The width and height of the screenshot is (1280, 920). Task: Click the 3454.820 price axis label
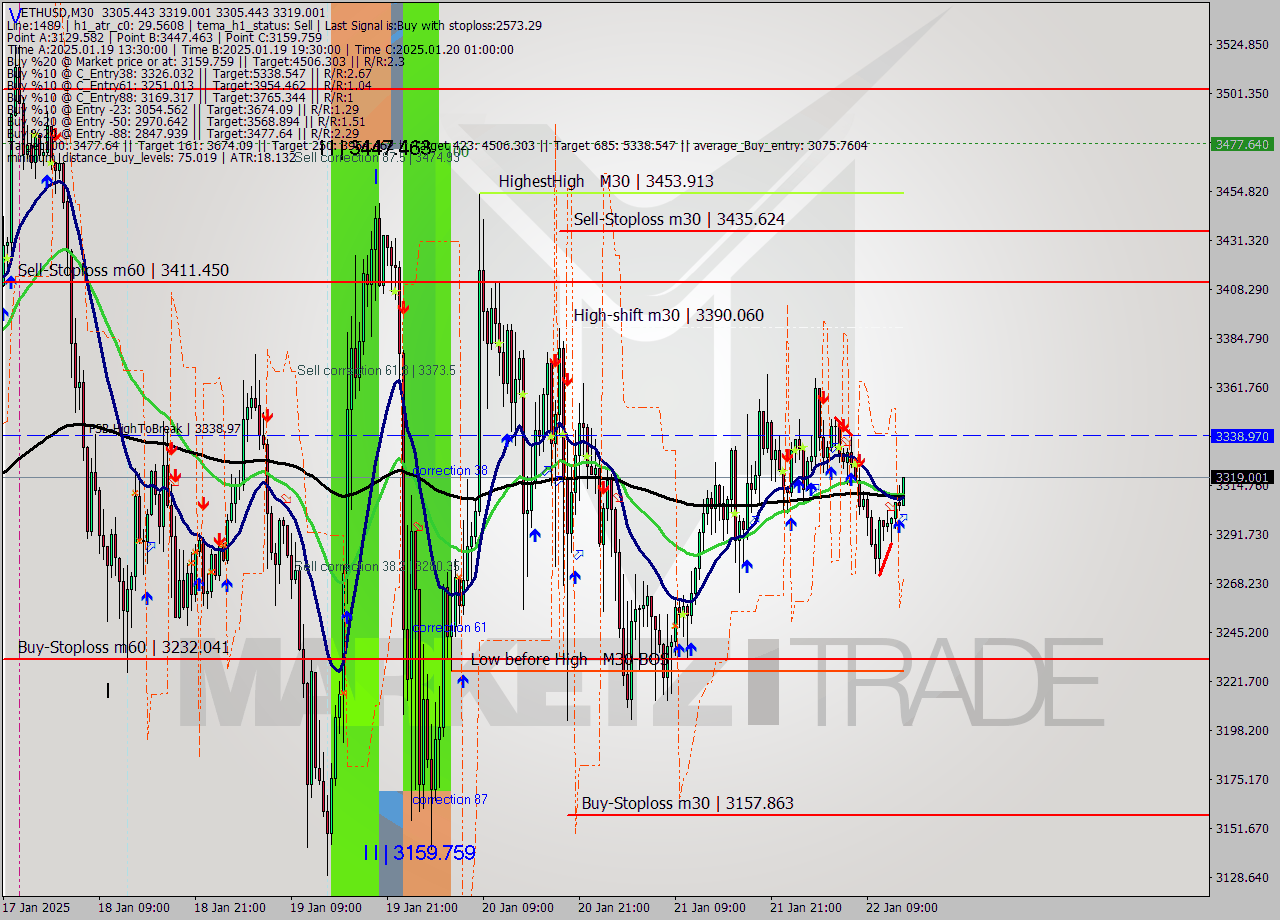click(x=1243, y=191)
